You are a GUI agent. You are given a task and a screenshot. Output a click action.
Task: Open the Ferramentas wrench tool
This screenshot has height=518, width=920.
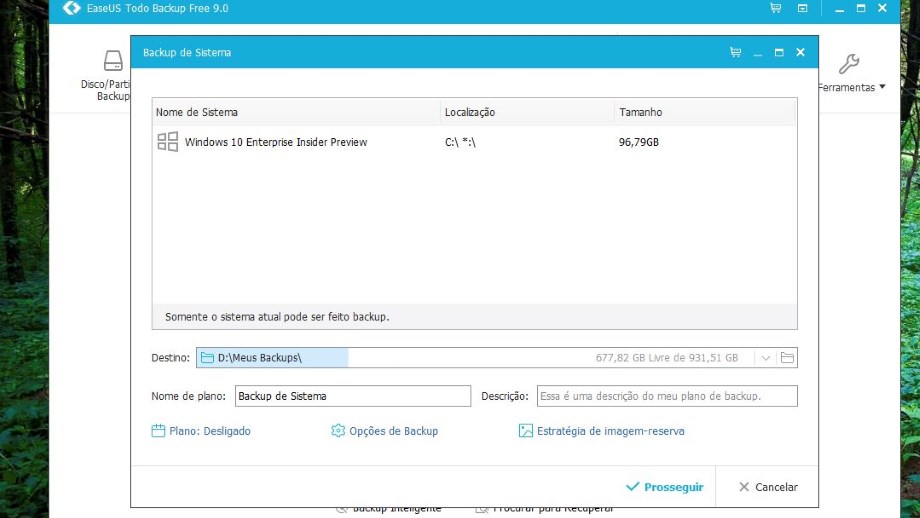[849, 65]
